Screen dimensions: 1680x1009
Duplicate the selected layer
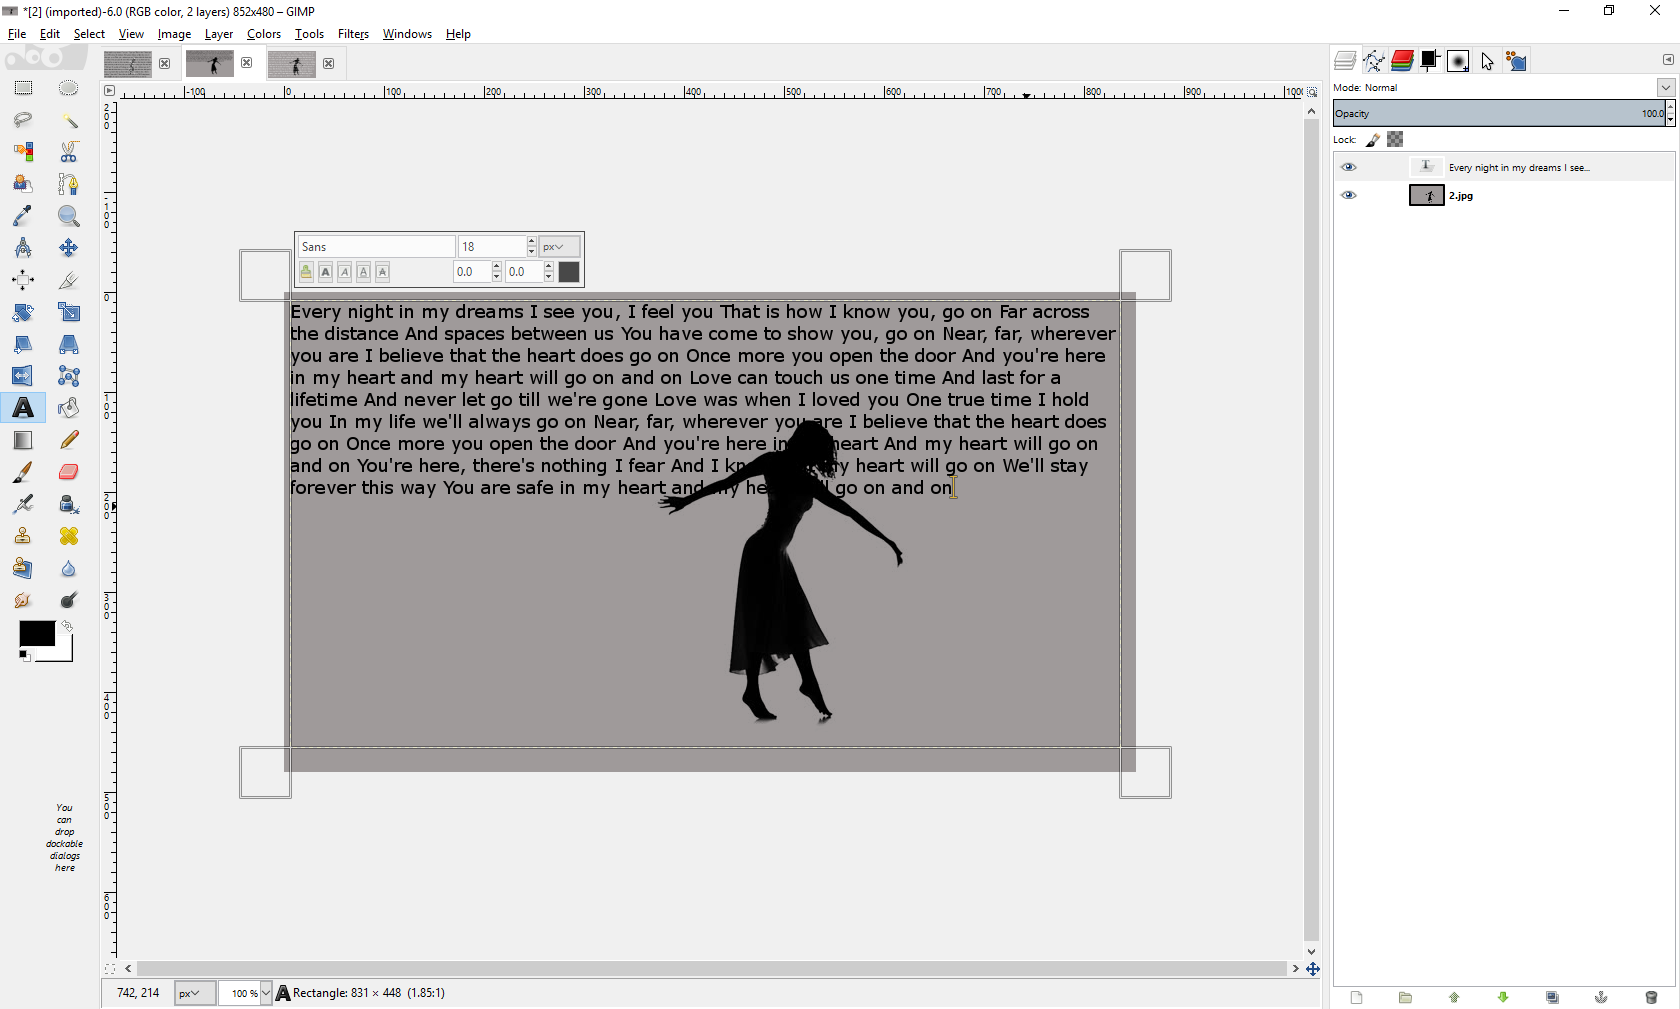pos(1552,997)
